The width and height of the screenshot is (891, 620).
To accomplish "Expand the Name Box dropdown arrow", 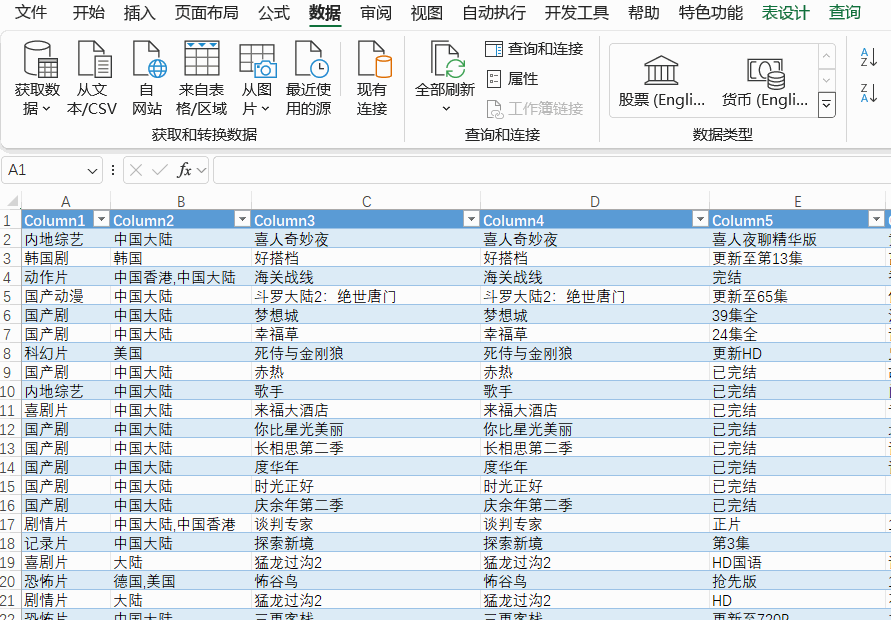I will 93,171.
